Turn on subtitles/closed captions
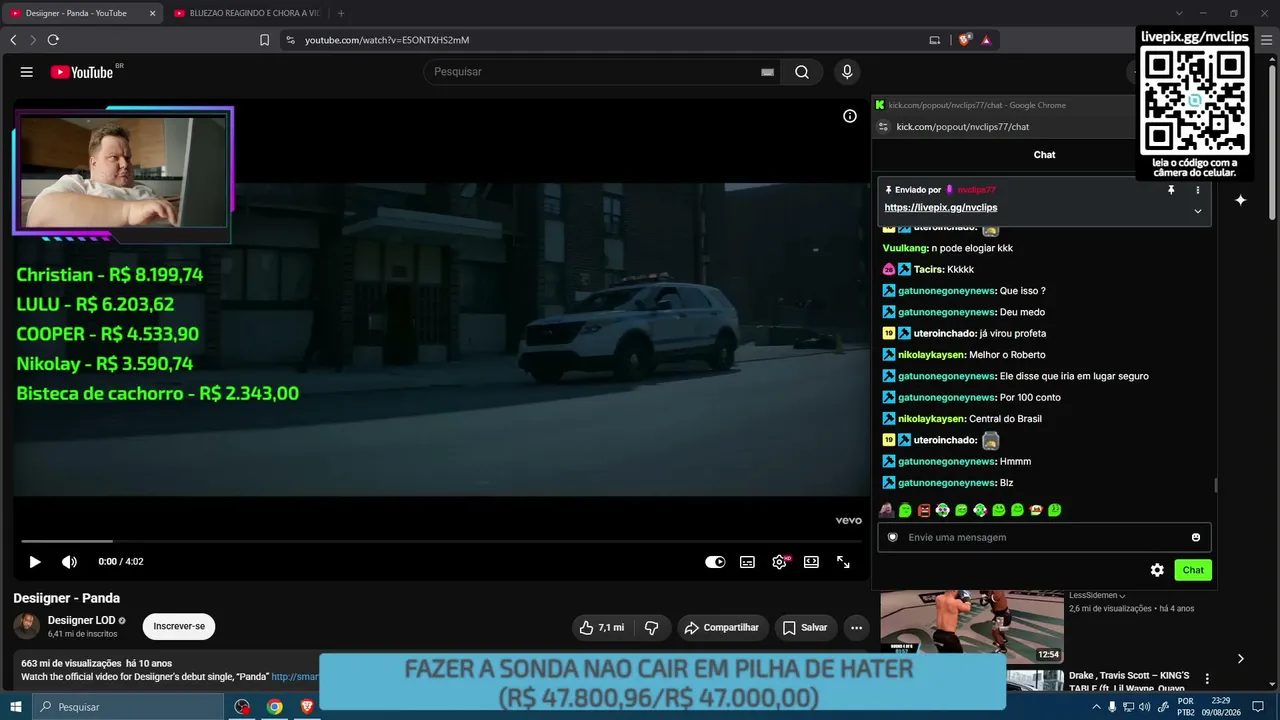1280x720 pixels. [x=747, y=562]
